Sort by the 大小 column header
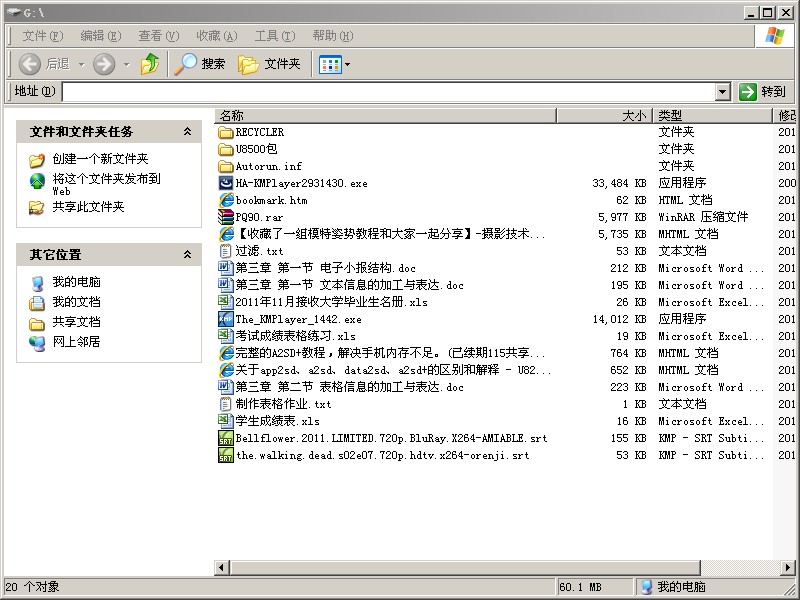 [x=605, y=116]
